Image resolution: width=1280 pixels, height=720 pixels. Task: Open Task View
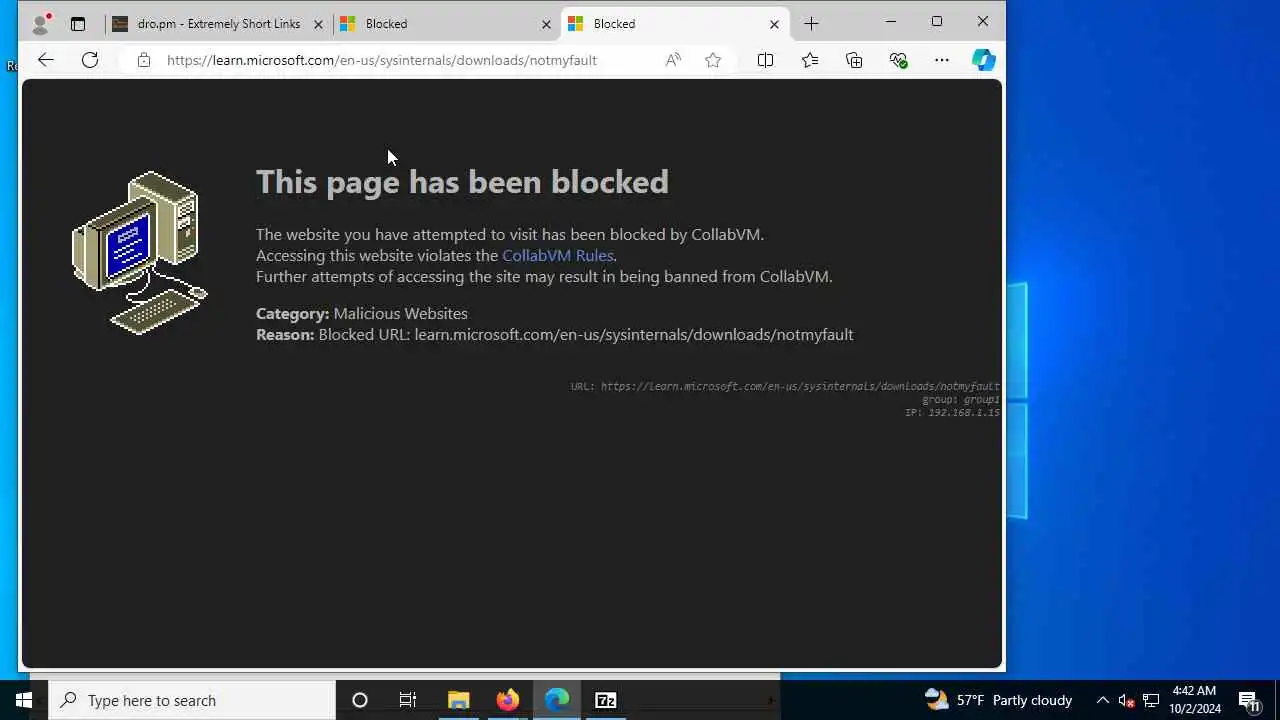point(408,700)
